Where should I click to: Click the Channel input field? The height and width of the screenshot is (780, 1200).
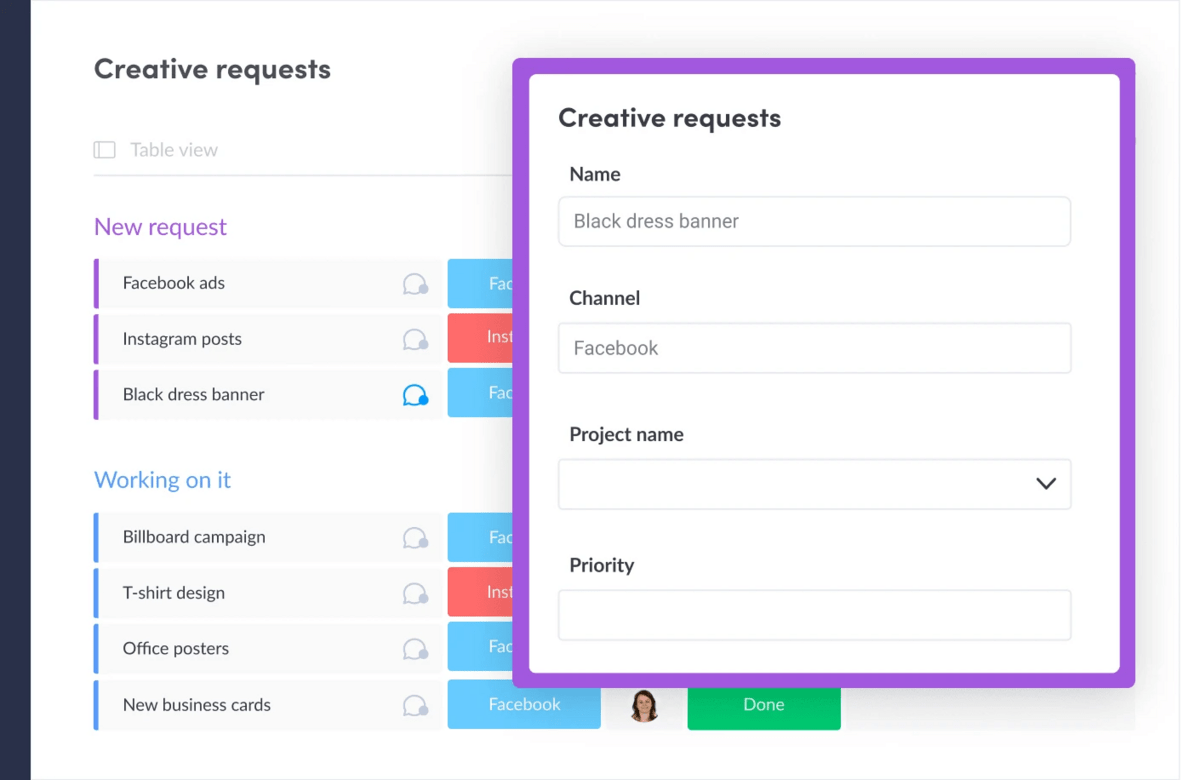coord(814,348)
